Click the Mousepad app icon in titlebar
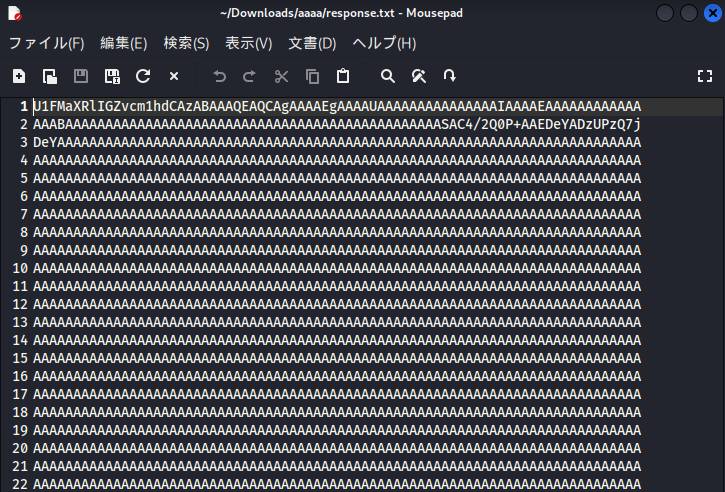Viewport: 725px width, 492px height. [x=15, y=13]
